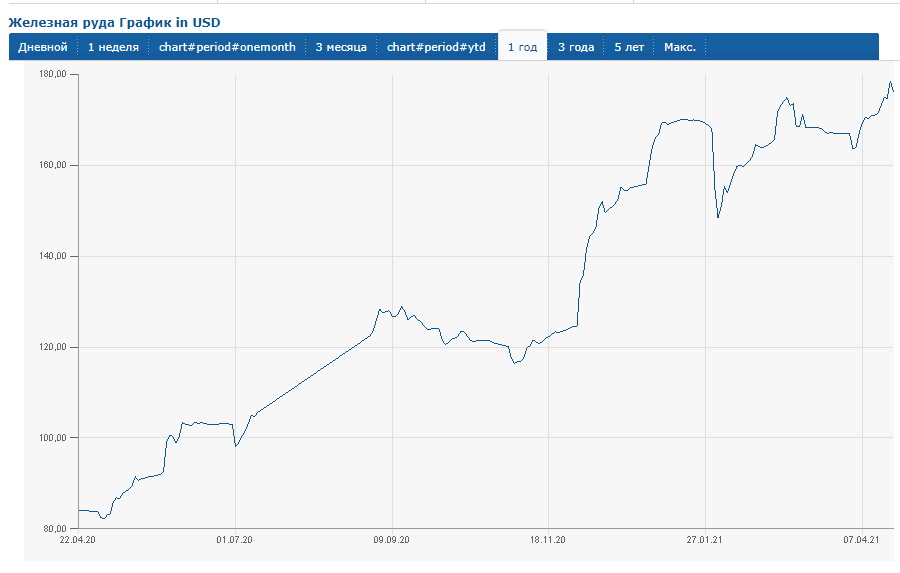The height and width of the screenshot is (573, 900).
Task: Select the Макс. period tab
Action: point(680,47)
